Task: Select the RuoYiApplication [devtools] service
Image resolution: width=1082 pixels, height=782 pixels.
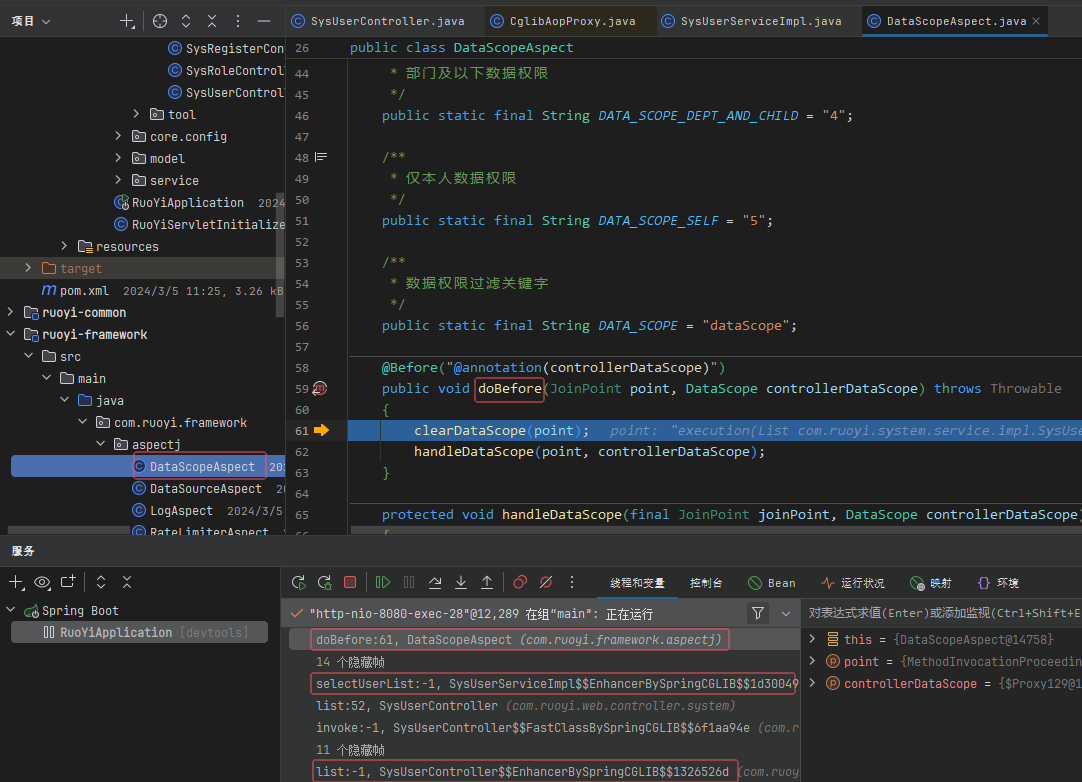Action: 139,632
